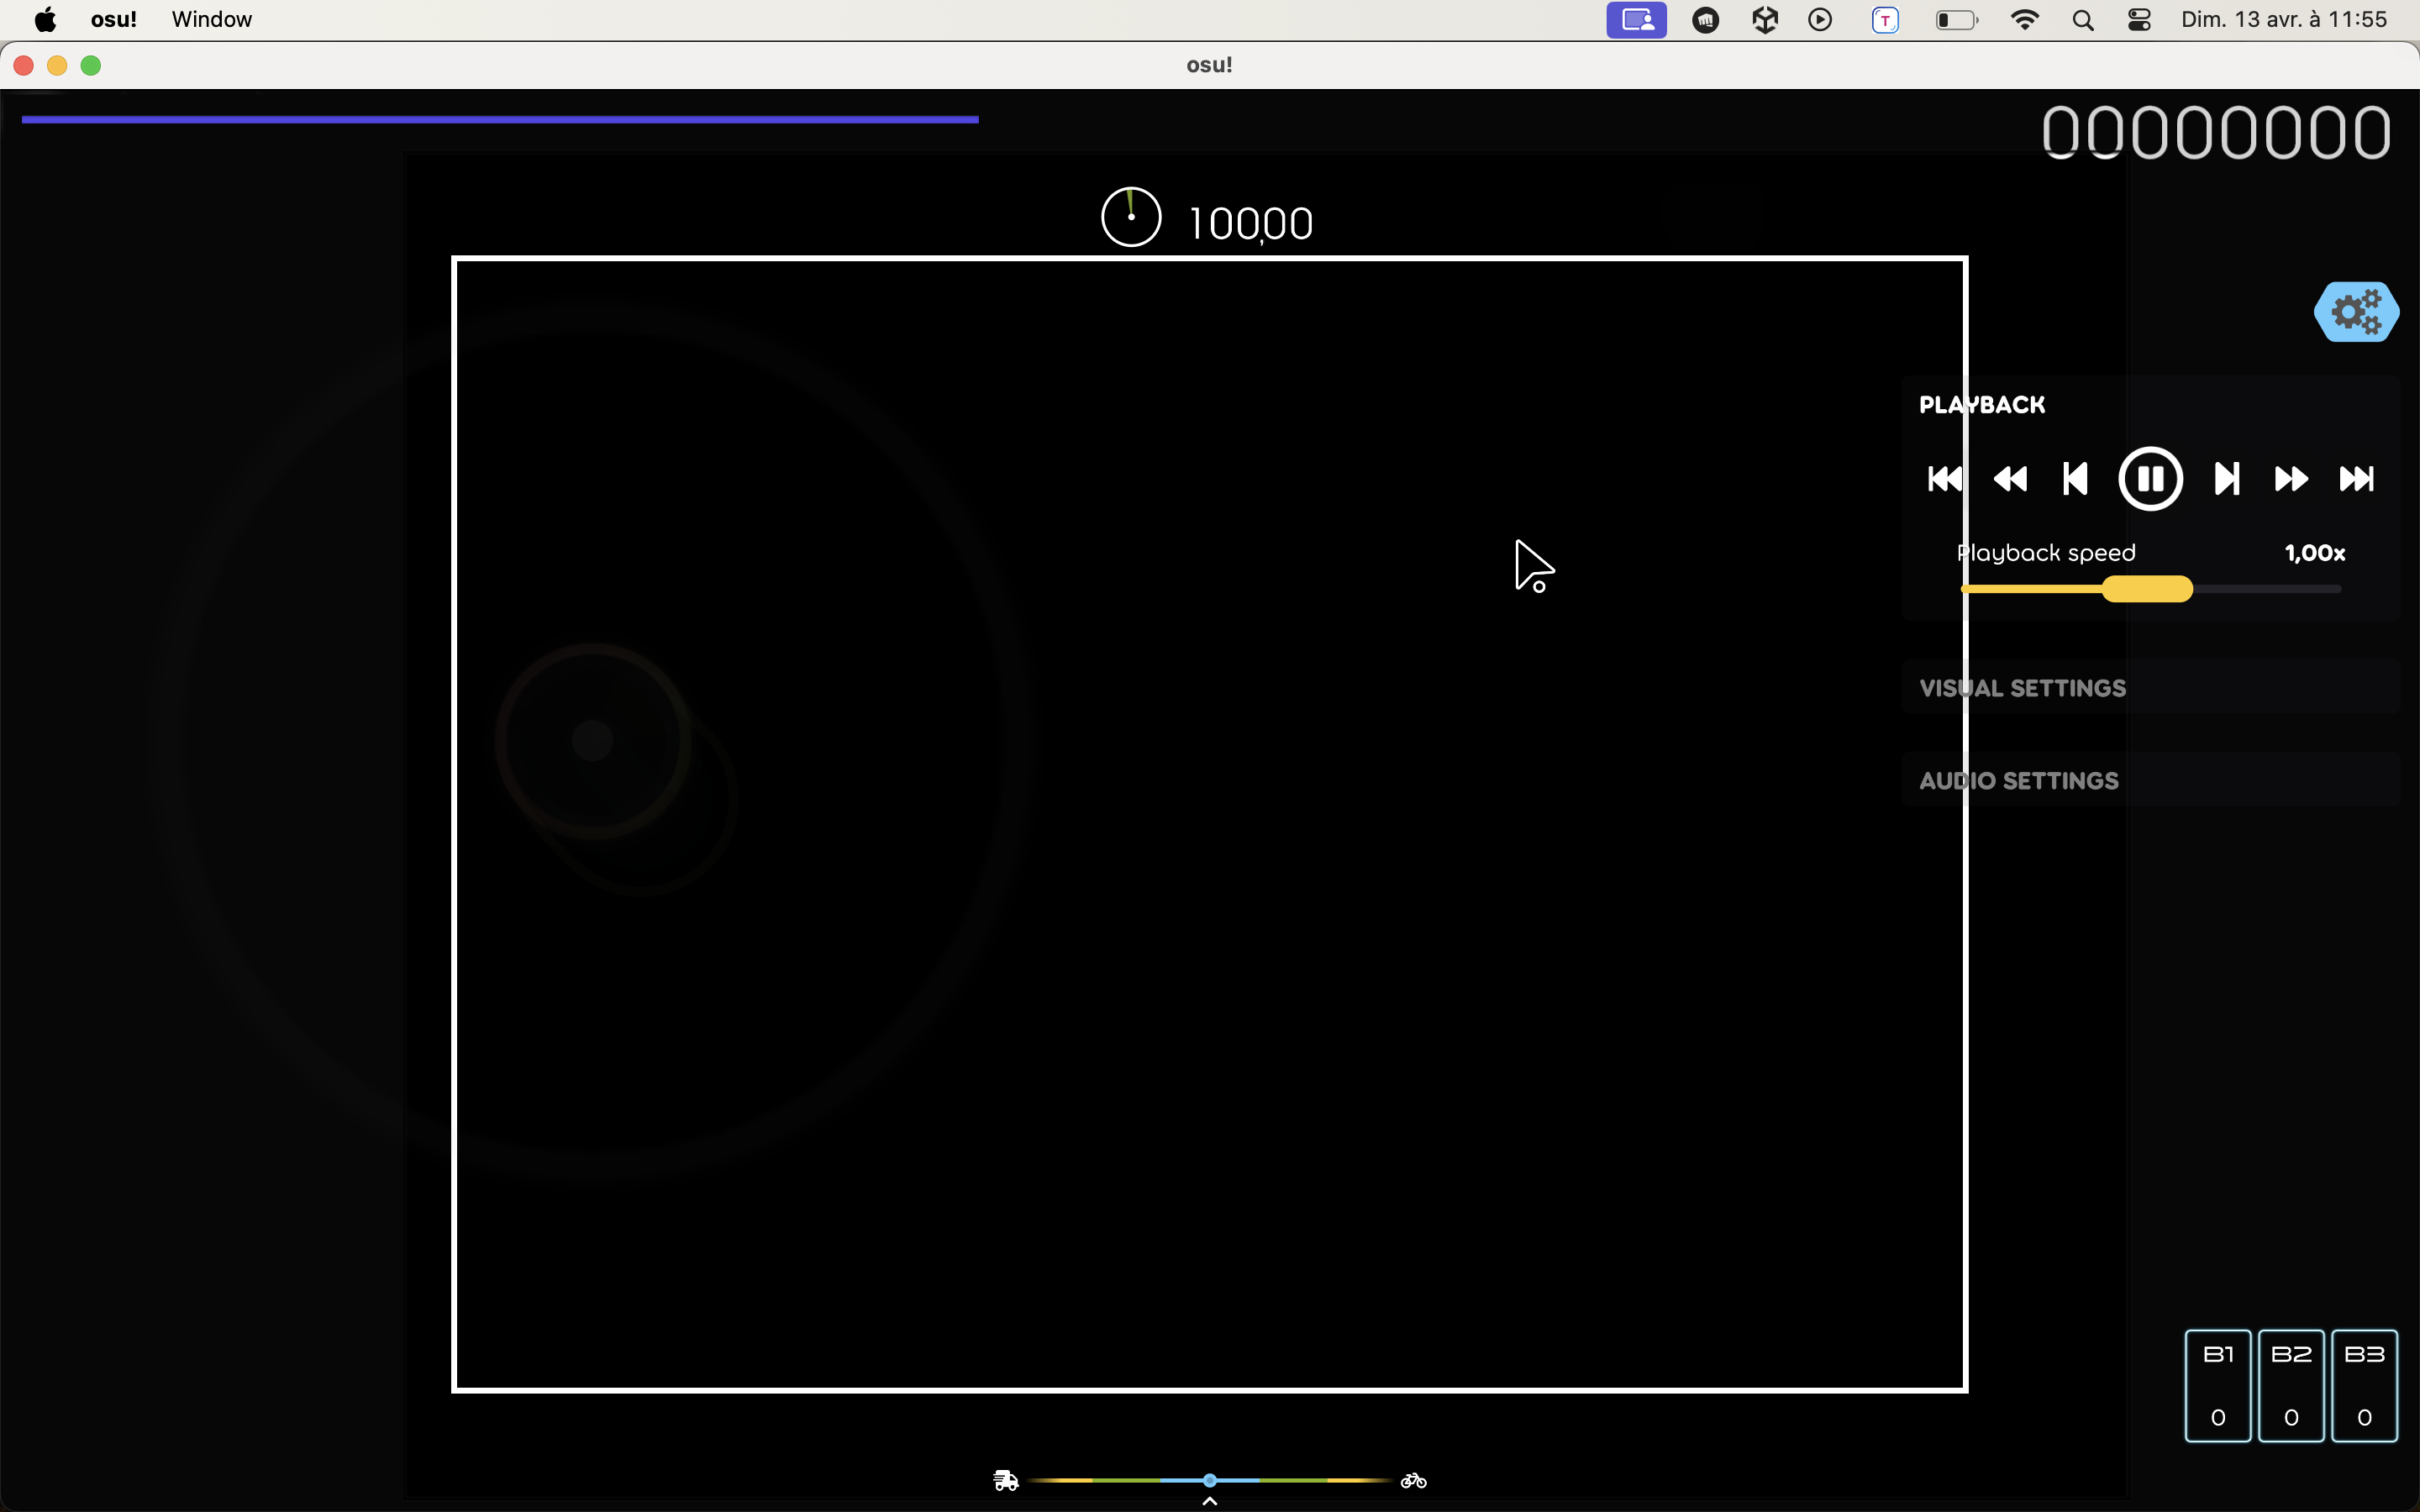2420x1512 pixels.
Task: Jump to the end of the replay
Action: 2358,478
